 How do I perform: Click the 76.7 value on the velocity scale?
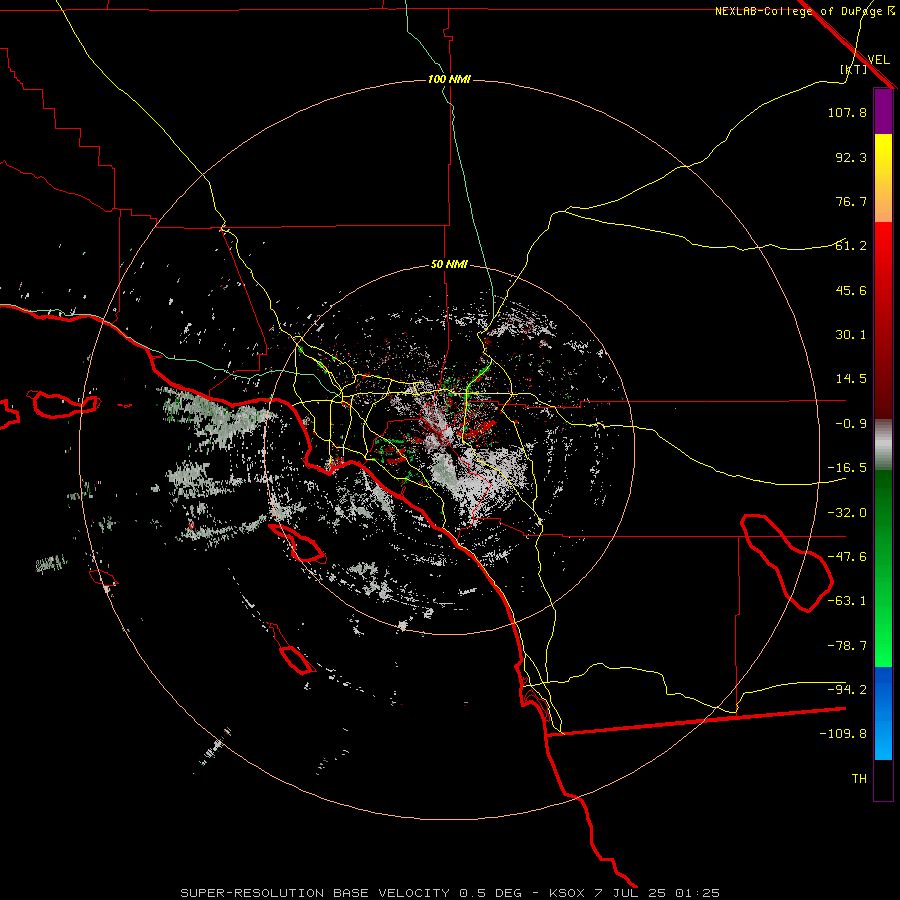tap(851, 201)
